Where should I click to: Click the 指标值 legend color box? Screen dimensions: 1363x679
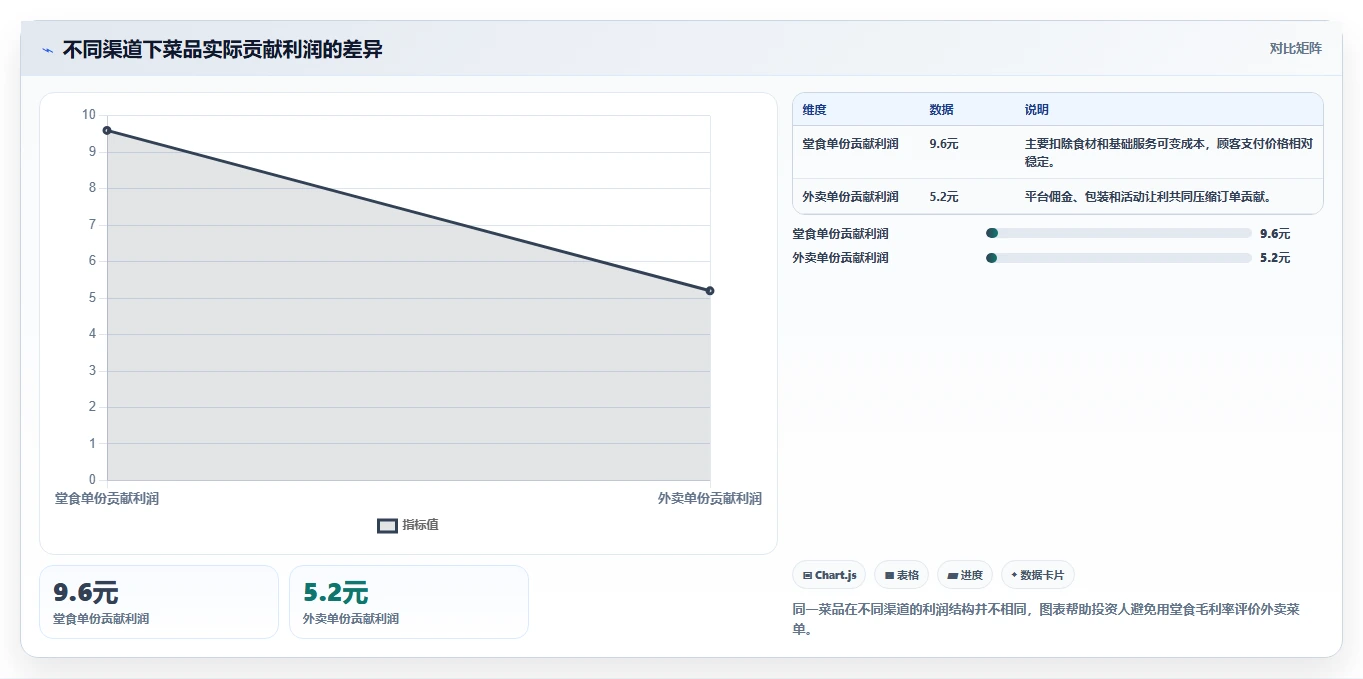pos(387,526)
